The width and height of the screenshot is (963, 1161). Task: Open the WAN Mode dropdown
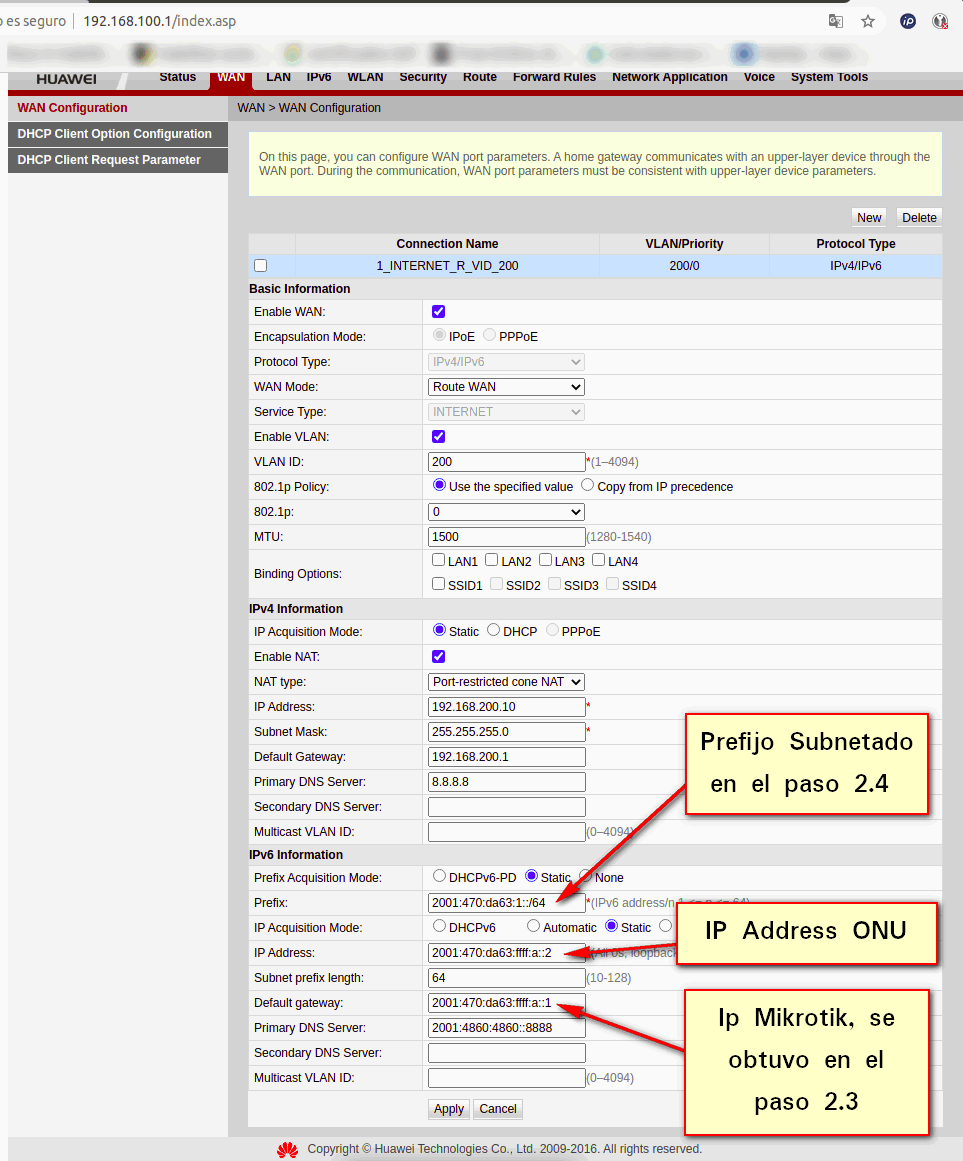click(x=506, y=387)
